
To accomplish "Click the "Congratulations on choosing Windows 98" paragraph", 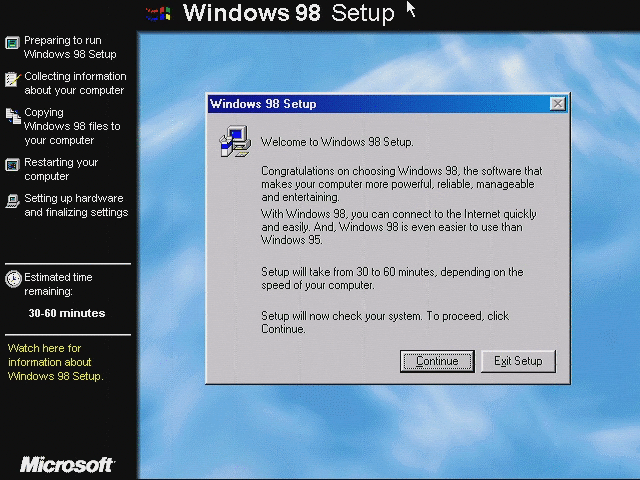I will [x=402, y=184].
